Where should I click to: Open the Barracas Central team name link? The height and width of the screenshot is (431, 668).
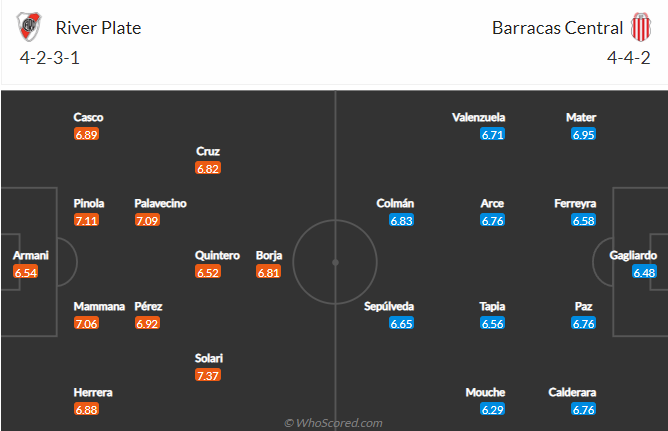tap(557, 28)
